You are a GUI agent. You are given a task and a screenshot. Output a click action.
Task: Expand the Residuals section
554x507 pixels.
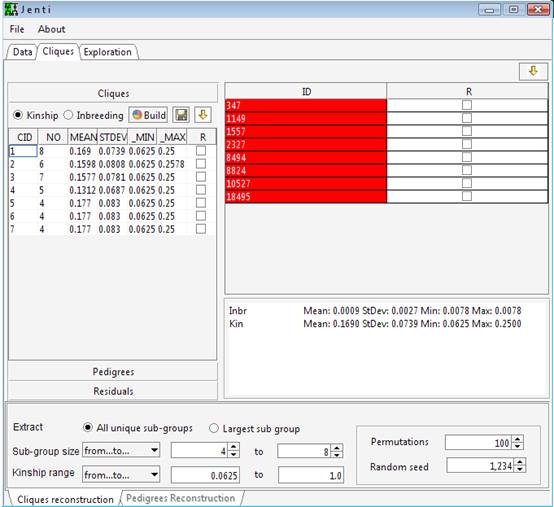pos(113,391)
